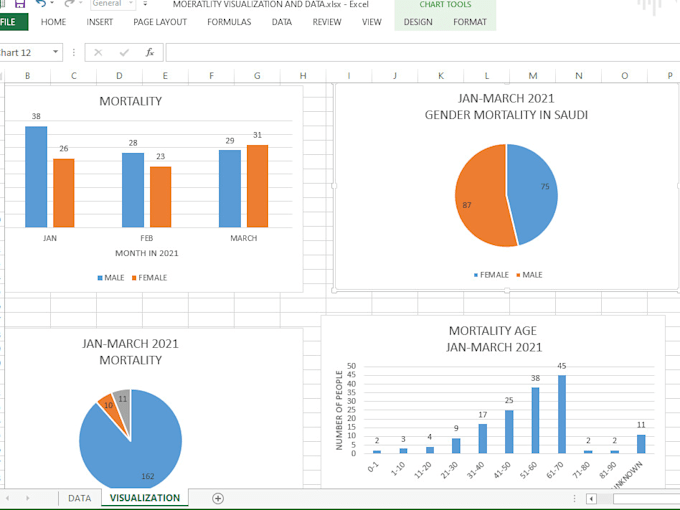Select the orange JAN female bar labeled 26
680x510 pixels.
tap(64, 193)
